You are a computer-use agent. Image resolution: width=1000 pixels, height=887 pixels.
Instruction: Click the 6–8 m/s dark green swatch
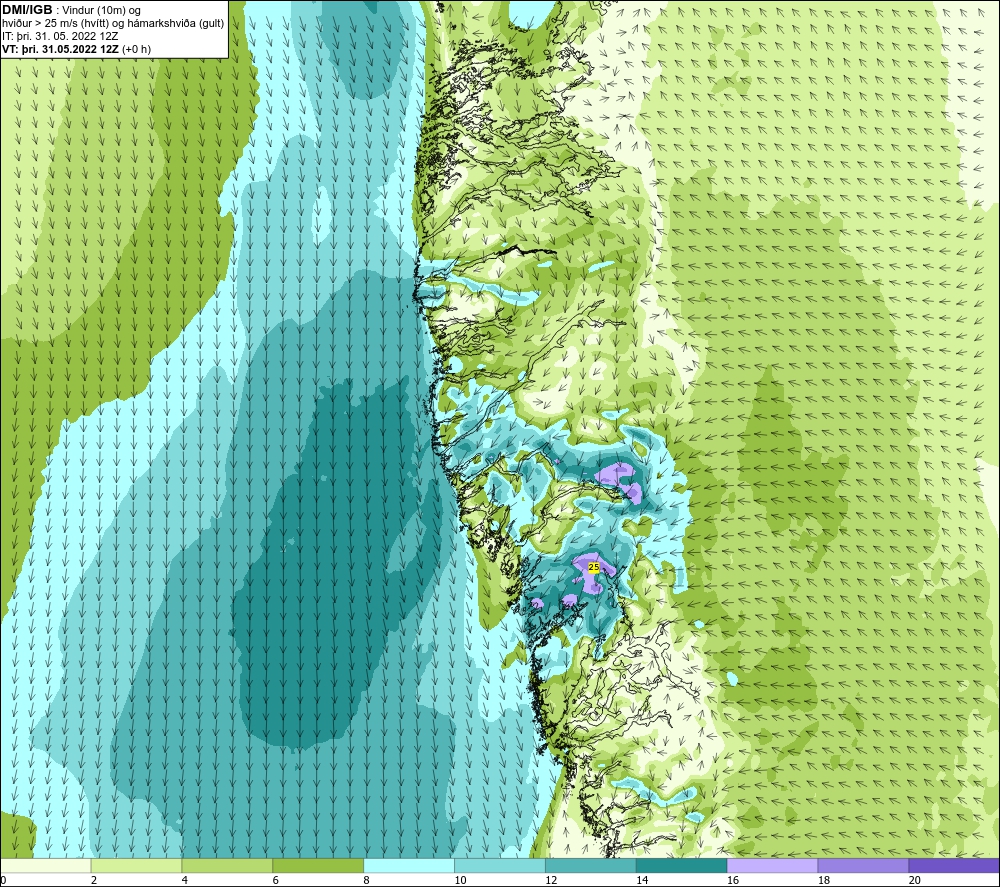(318, 865)
